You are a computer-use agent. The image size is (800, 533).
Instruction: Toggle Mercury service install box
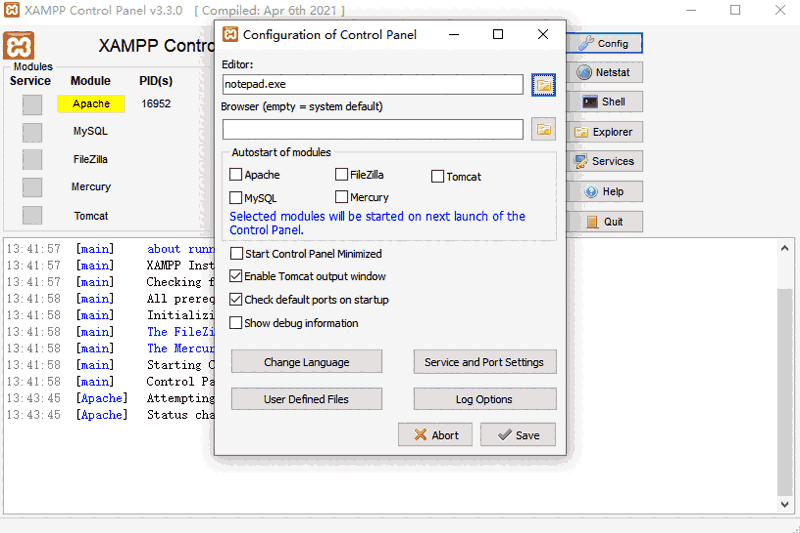pyautogui.click(x=32, y=187)
